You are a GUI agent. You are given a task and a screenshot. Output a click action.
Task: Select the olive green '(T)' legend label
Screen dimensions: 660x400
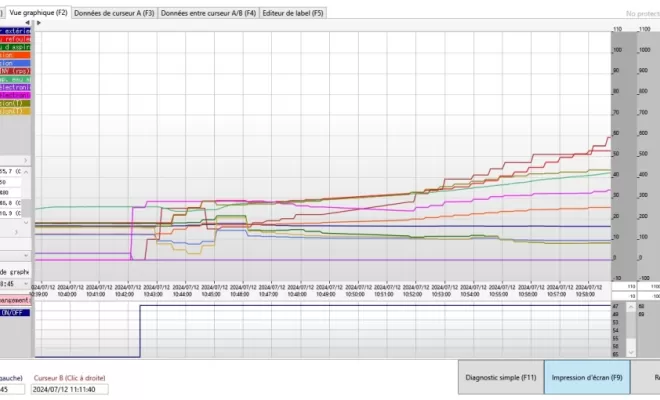[x=15, y=103]
